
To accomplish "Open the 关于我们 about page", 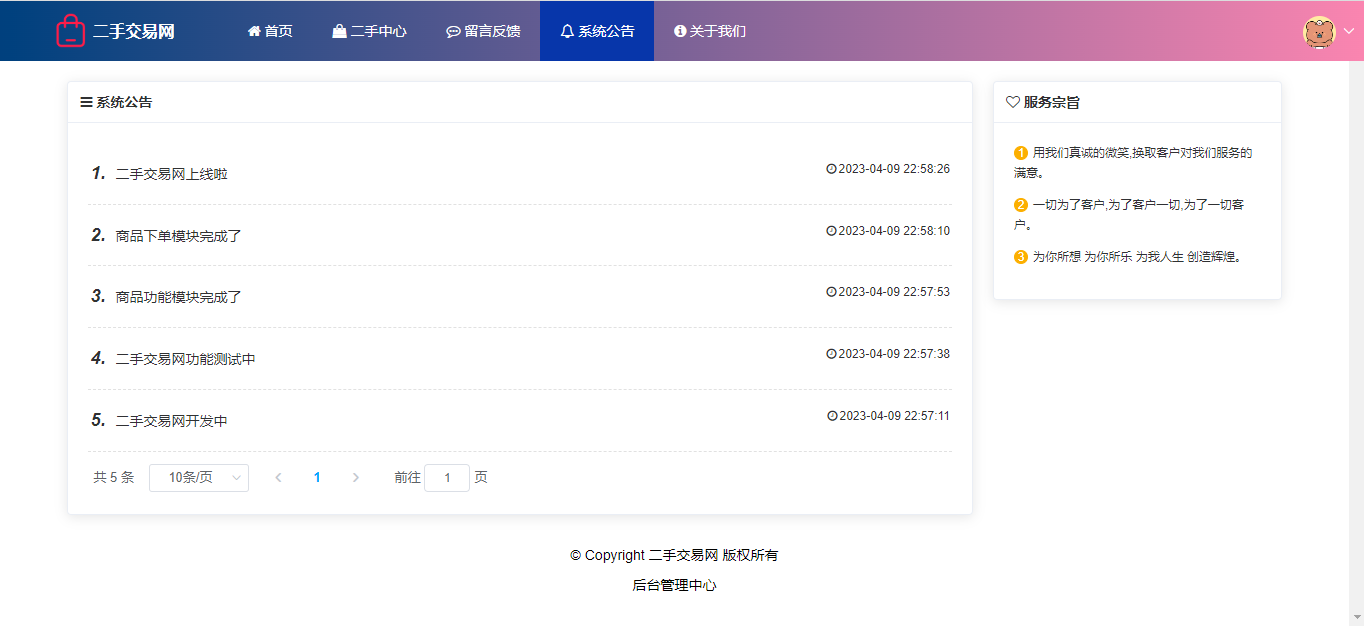I will tap(710, 31).
